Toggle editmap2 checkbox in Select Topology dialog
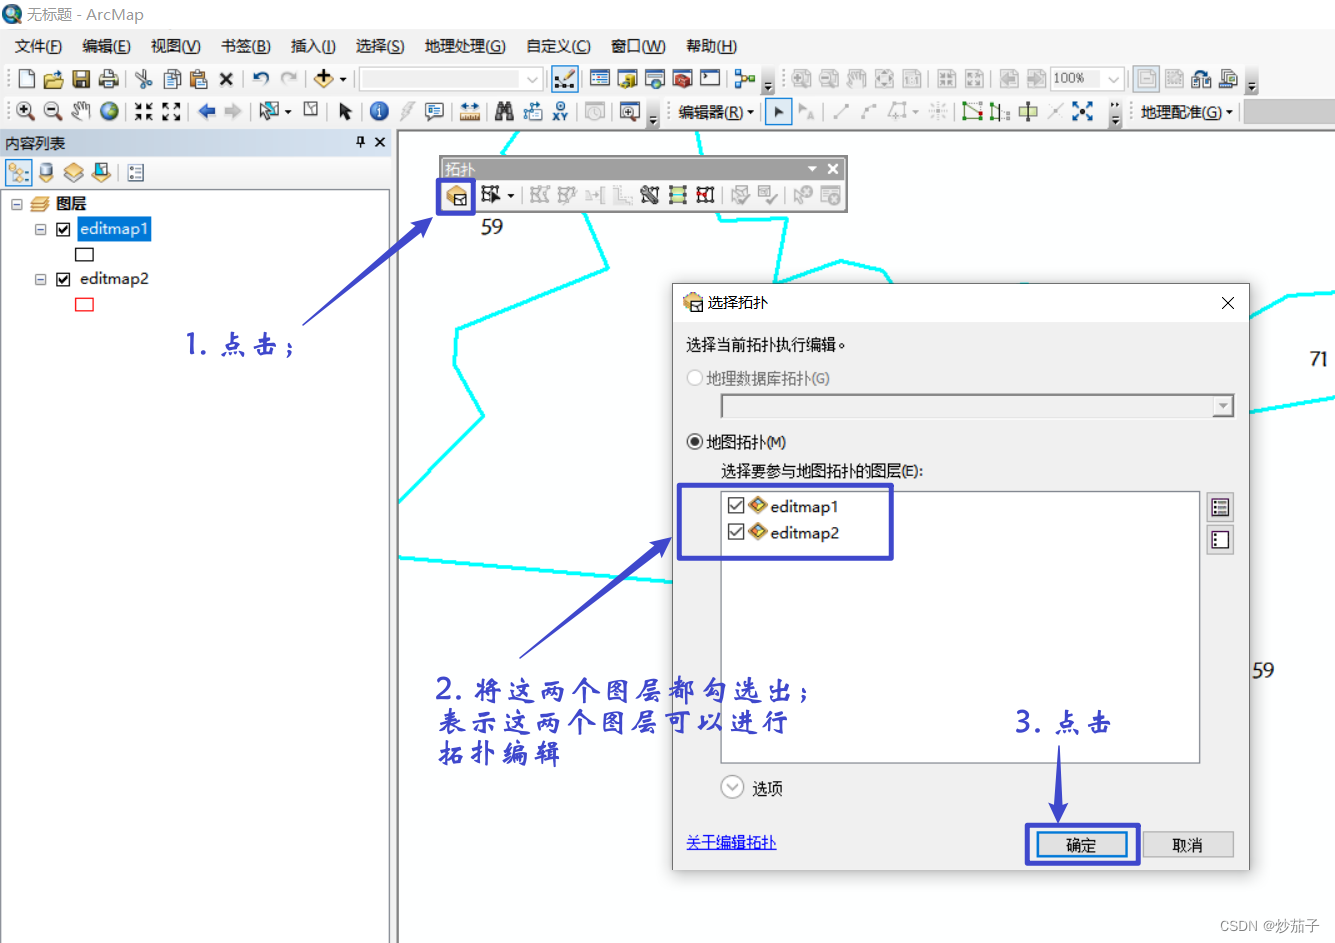The height and width of the screenshot is (943, 1335). 736,532
